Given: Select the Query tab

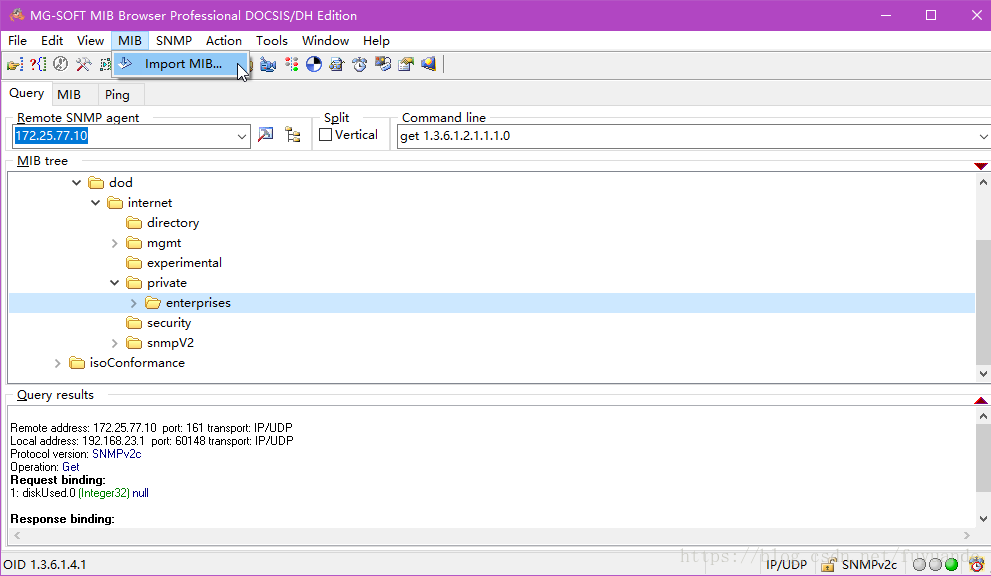Looking at the screenshot, I should [27, 93].
